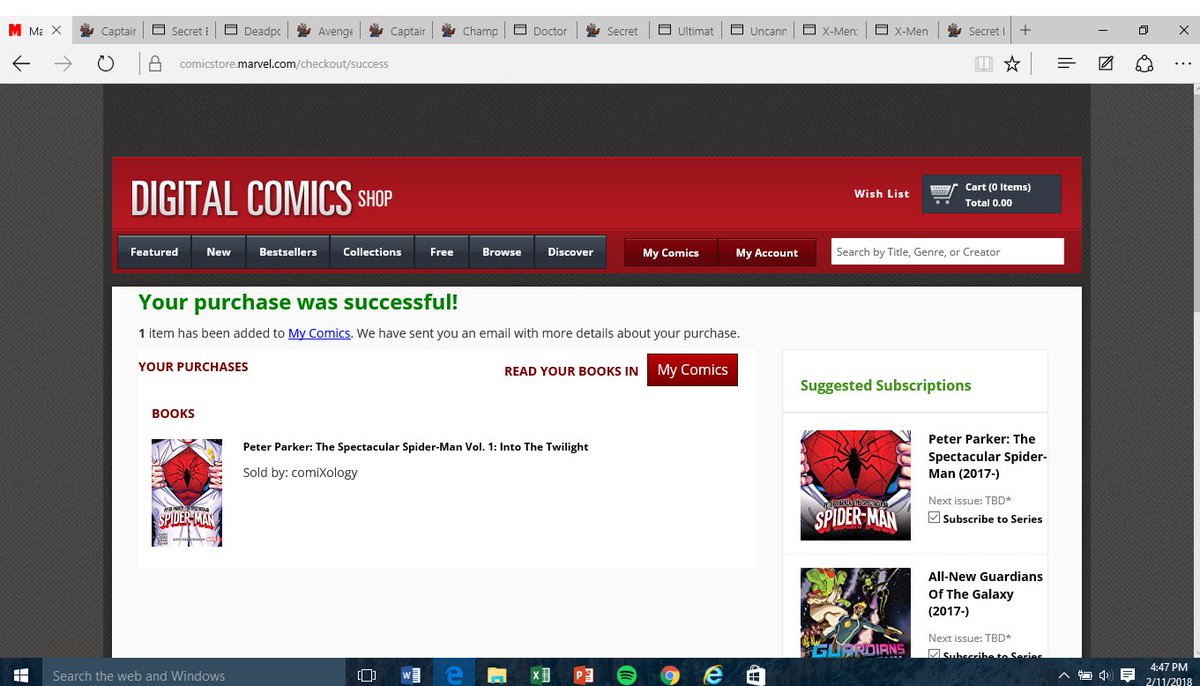Open Spotify from the taskbar

pos(627,675)
